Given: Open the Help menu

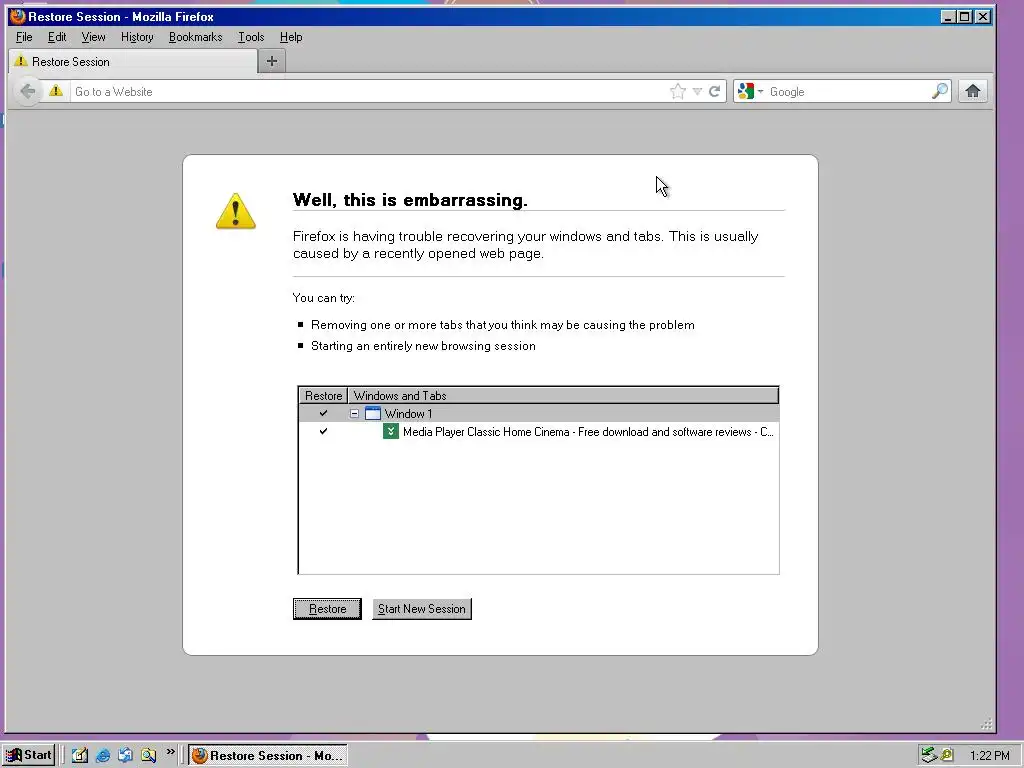Looking at the screenshot, I should click(291, 37).
